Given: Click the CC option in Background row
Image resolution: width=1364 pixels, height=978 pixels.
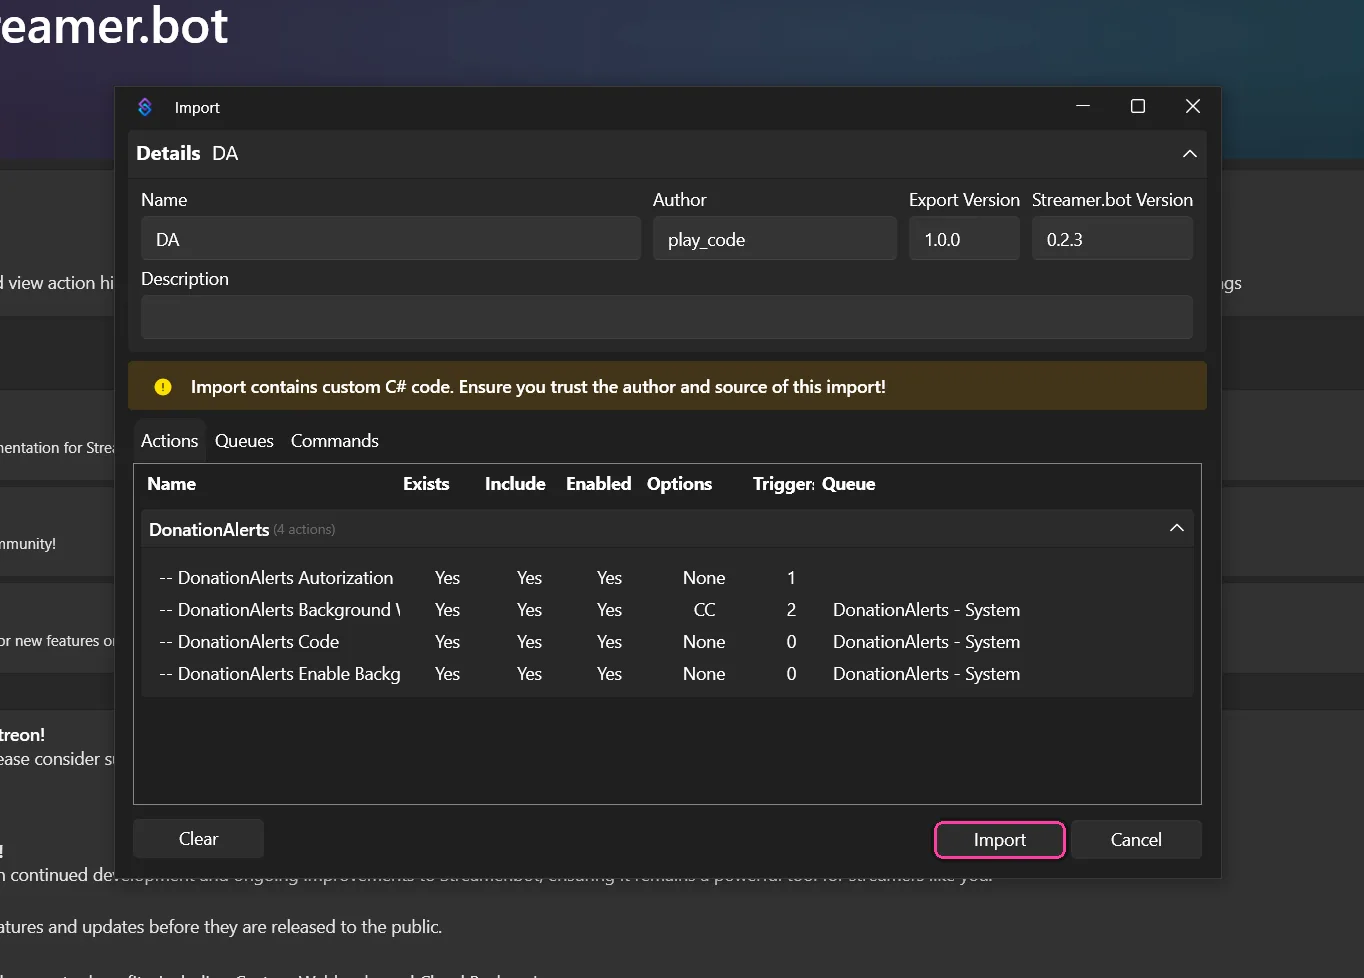Looking at the screenshot, I should click(x=704, y=610).
